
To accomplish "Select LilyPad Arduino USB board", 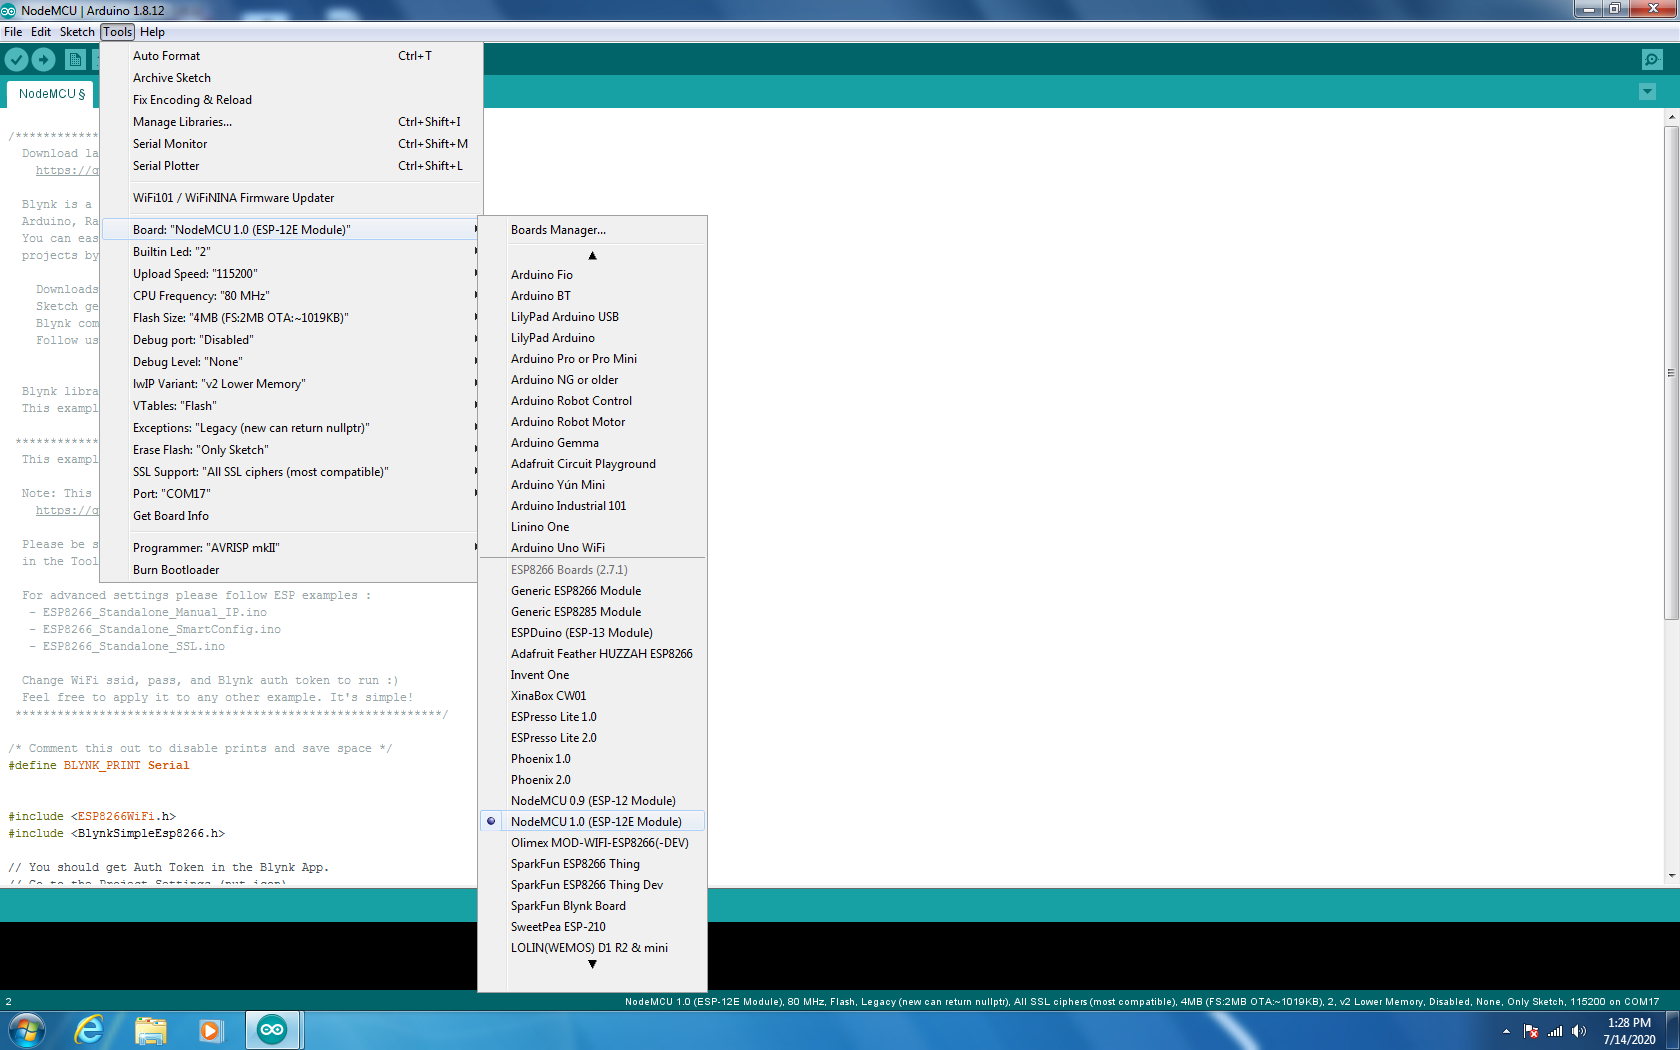I will 592,317.
